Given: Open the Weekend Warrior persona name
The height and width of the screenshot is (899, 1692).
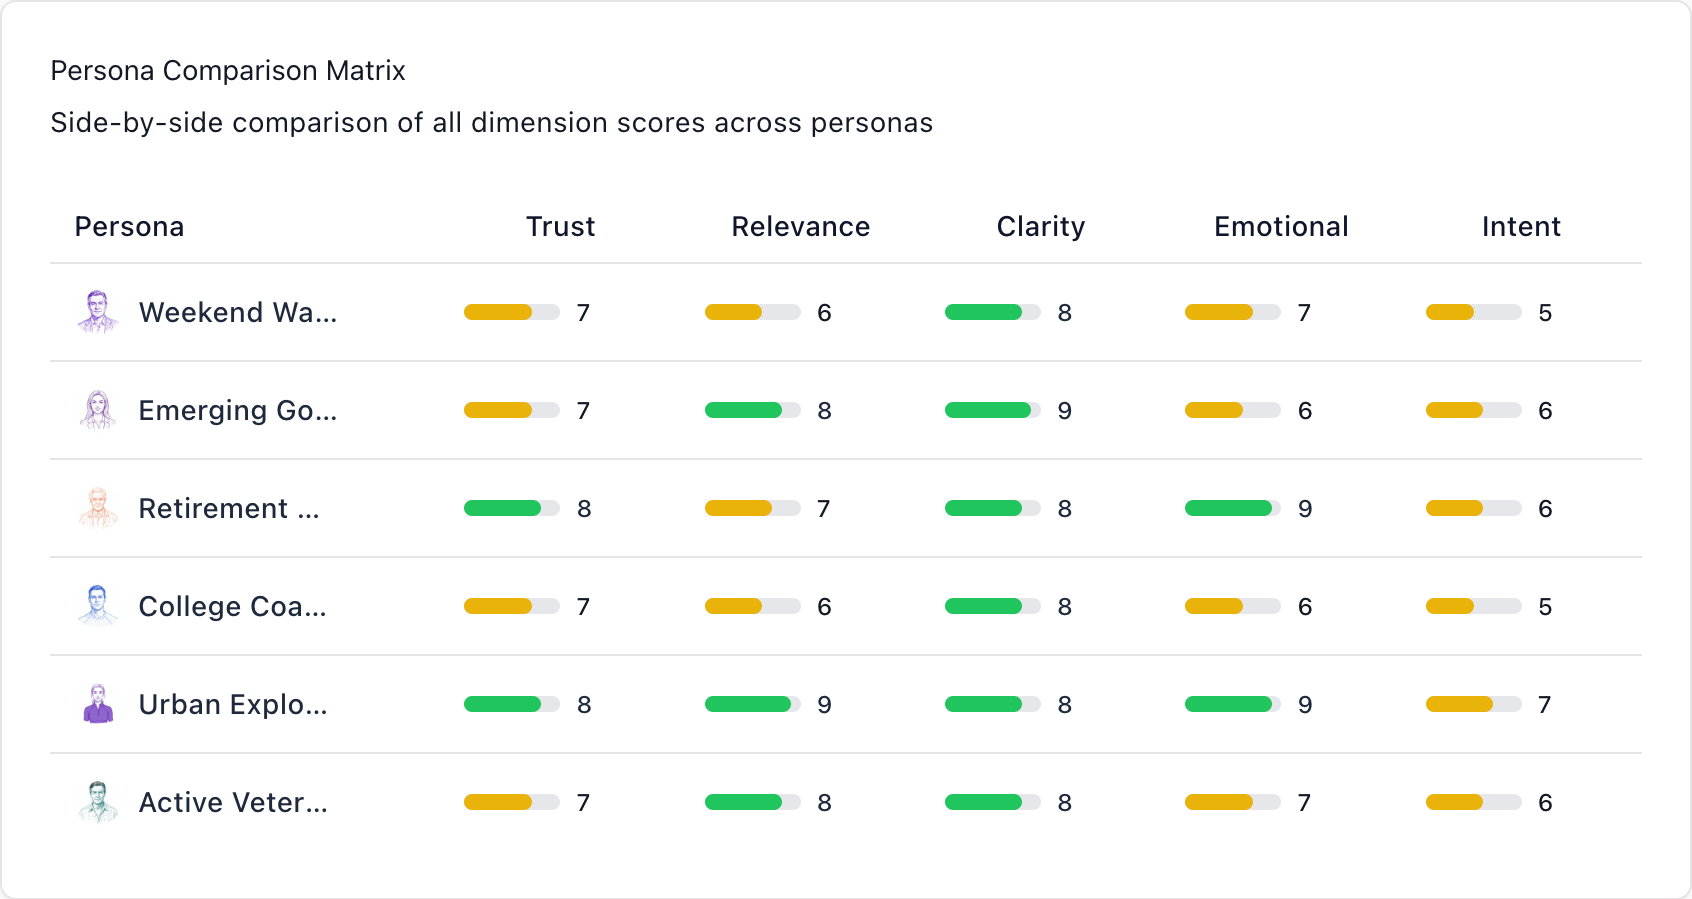Looking at the screenshot, I should pos(239,312).
